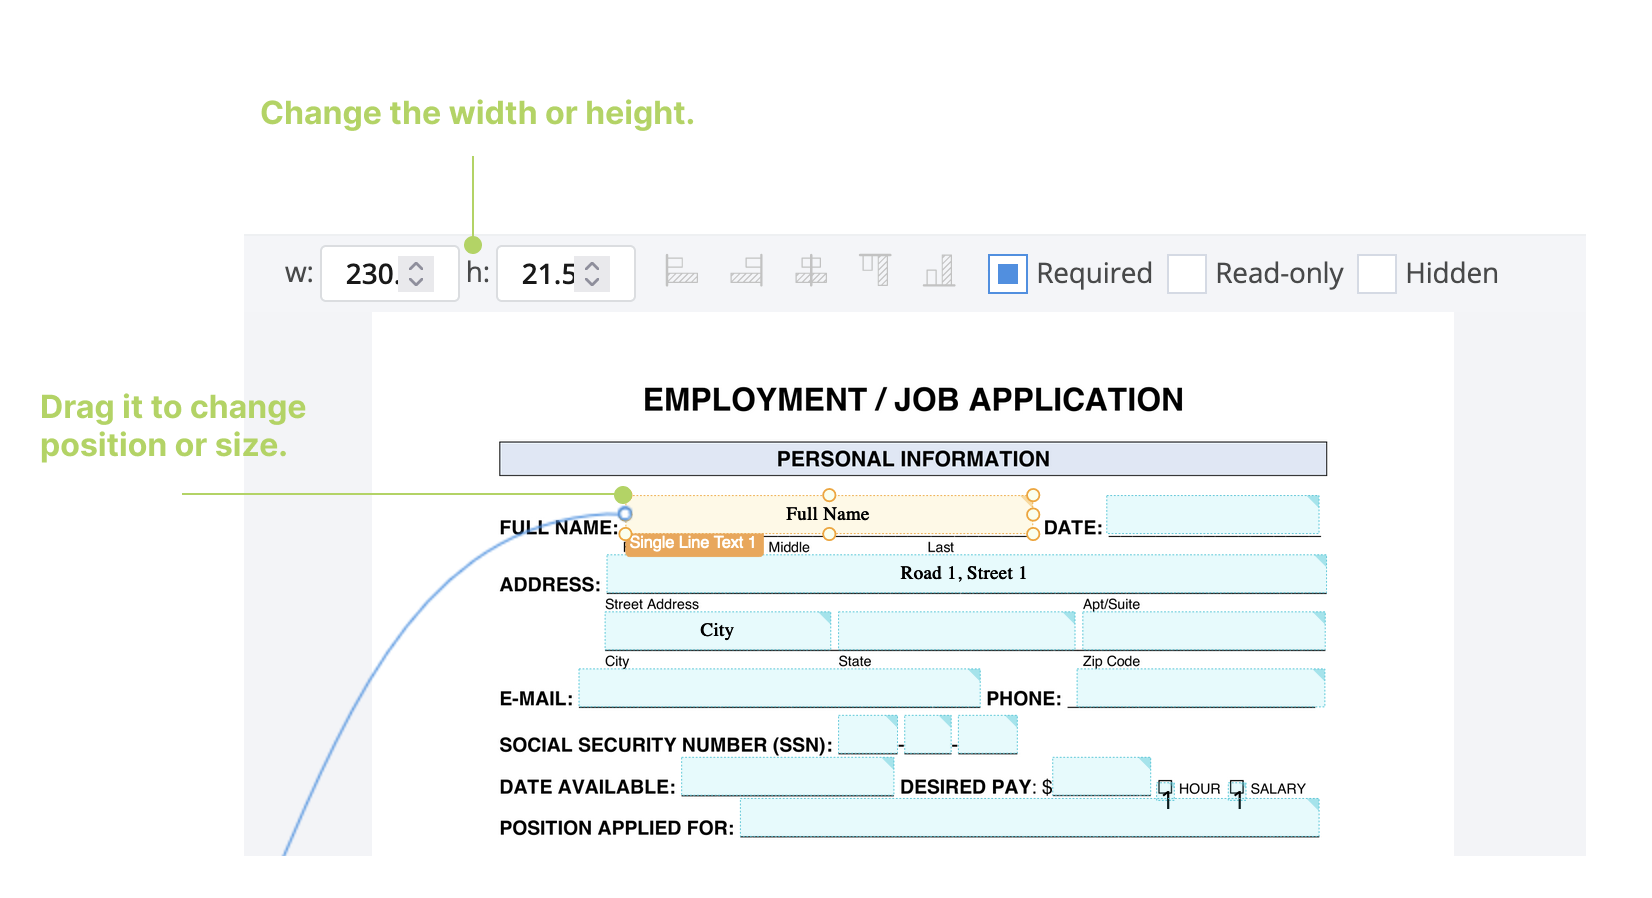Image resolution: width=1652 pixels, height=898 pixels.
Task: Select the DATE form field
Action: tap(1212, 515)
